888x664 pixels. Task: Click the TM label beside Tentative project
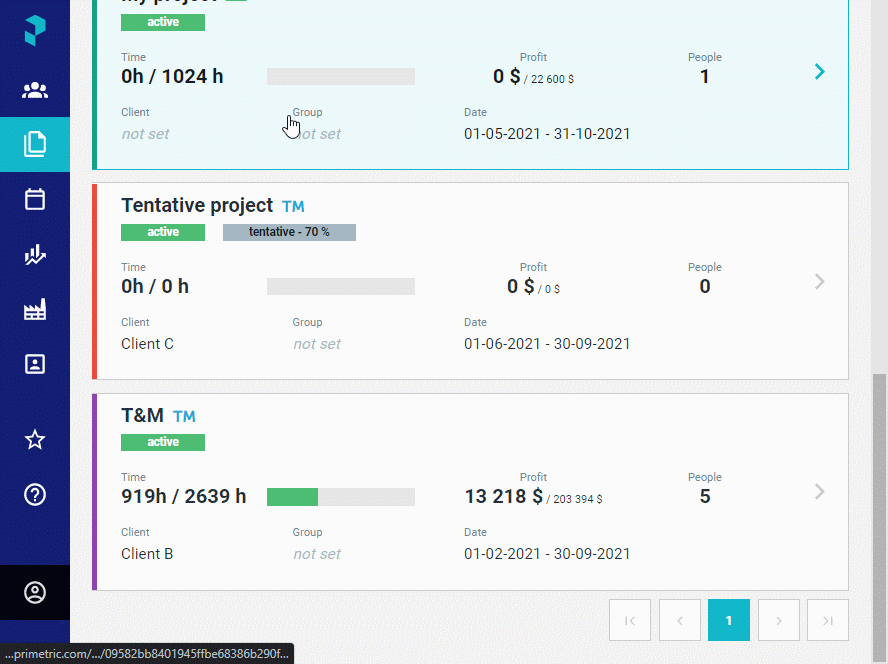click(x=293, y=207)
